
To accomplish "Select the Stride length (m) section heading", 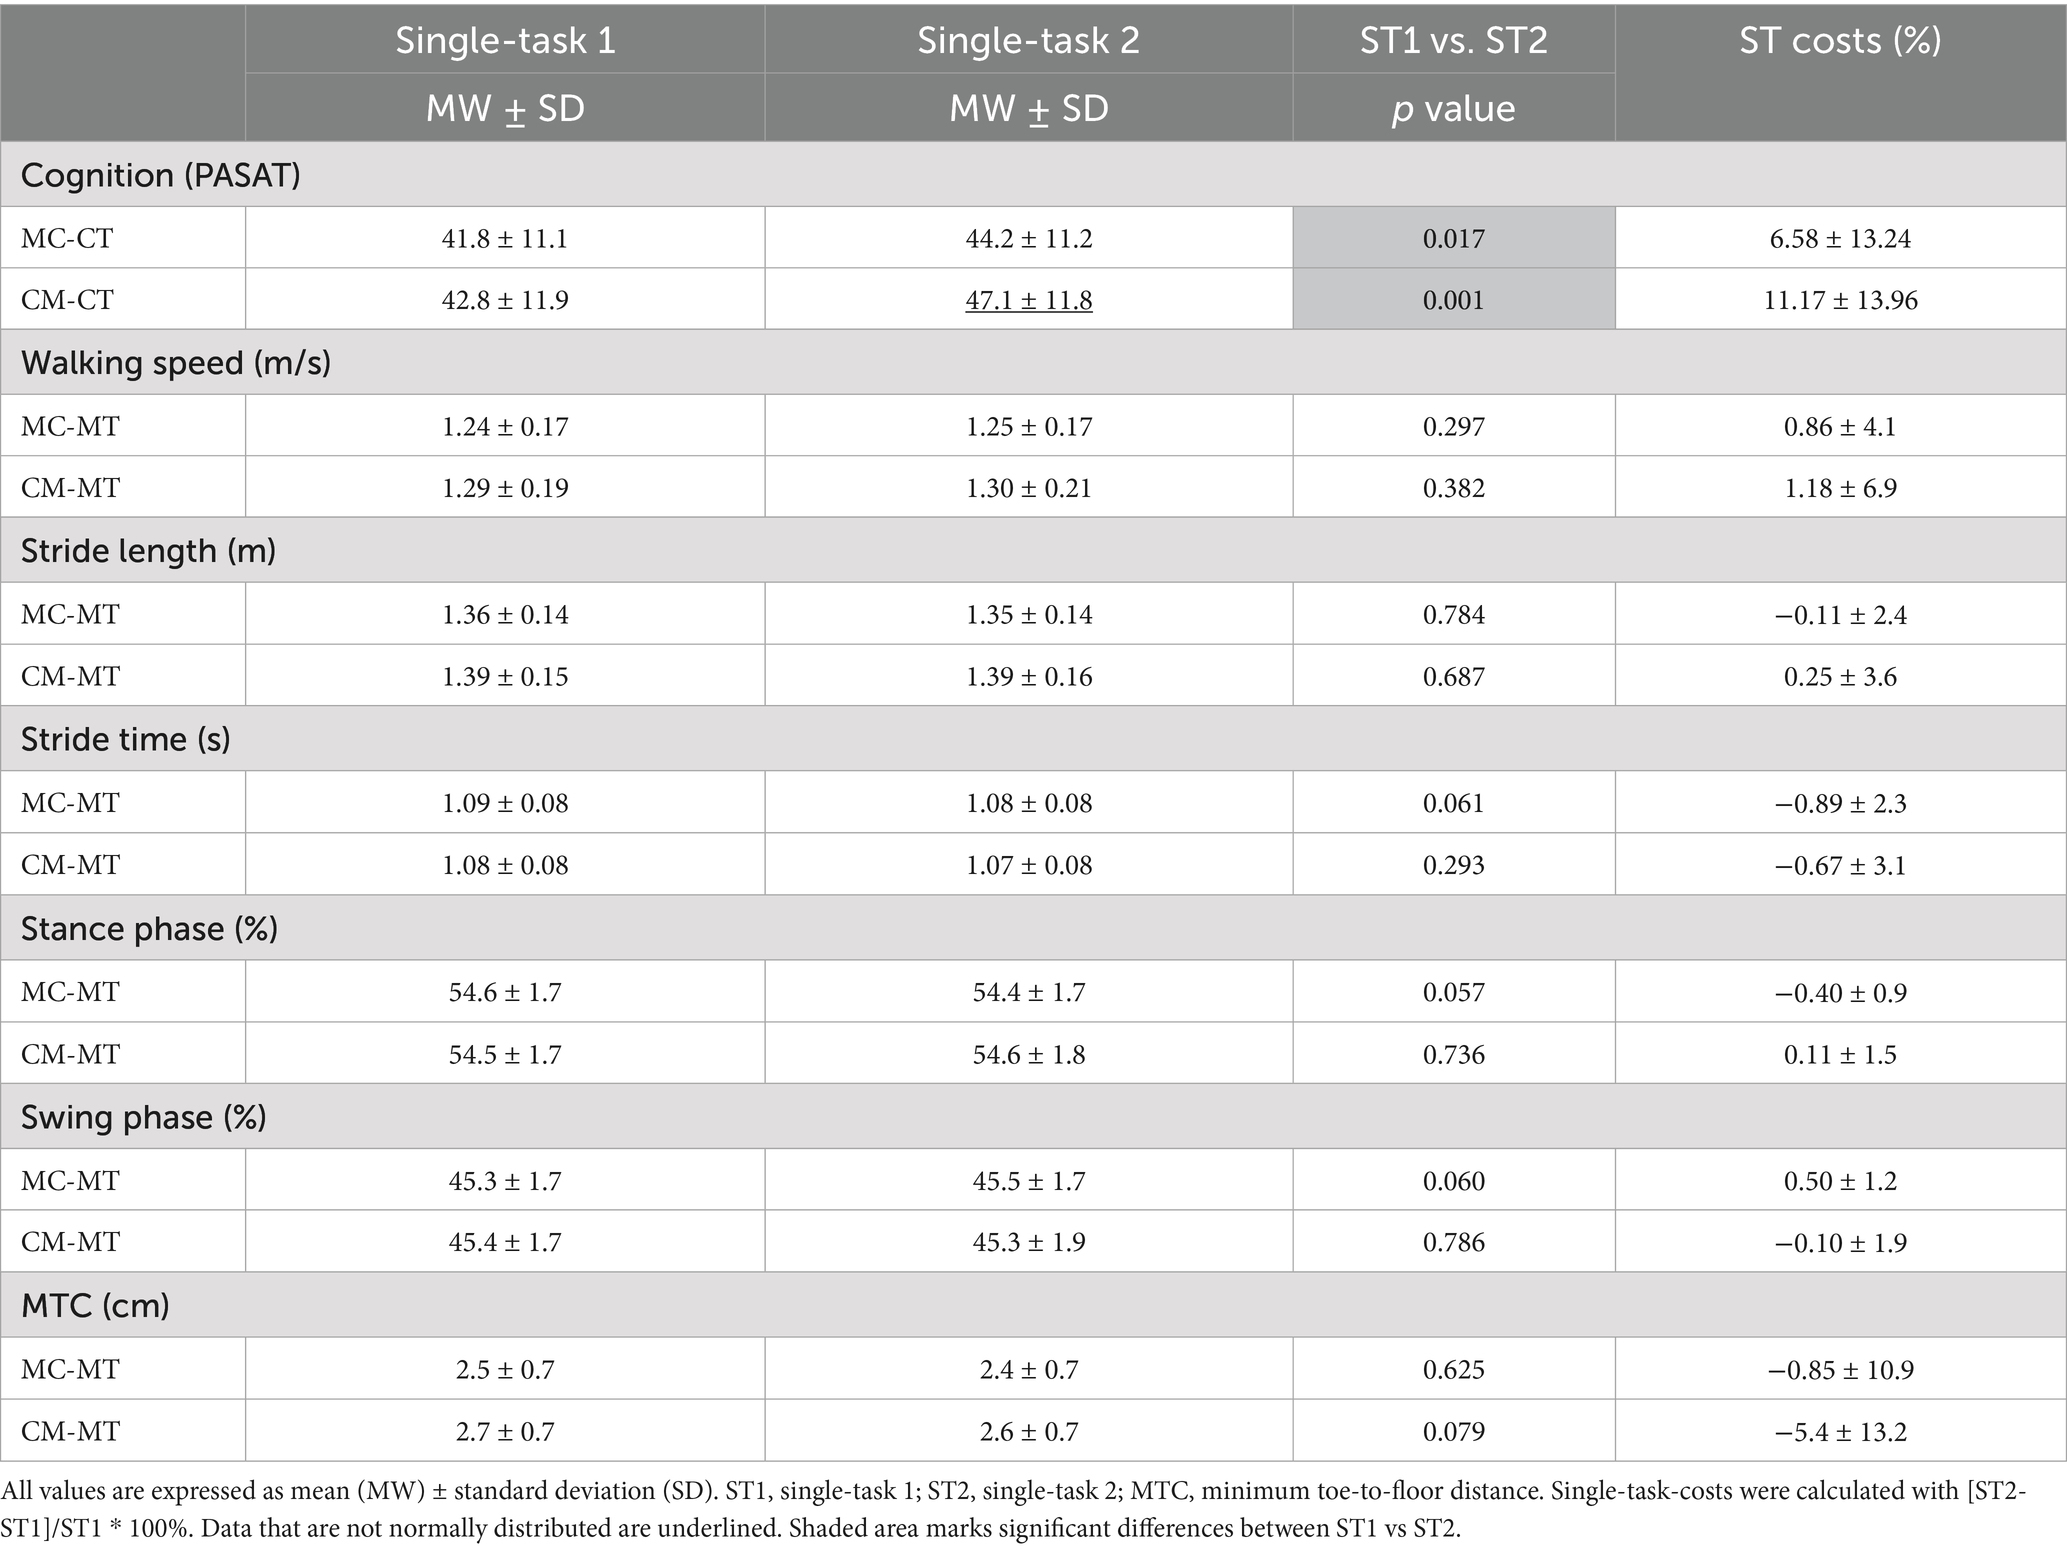I will pyautogui.click(x=148, y=551).
